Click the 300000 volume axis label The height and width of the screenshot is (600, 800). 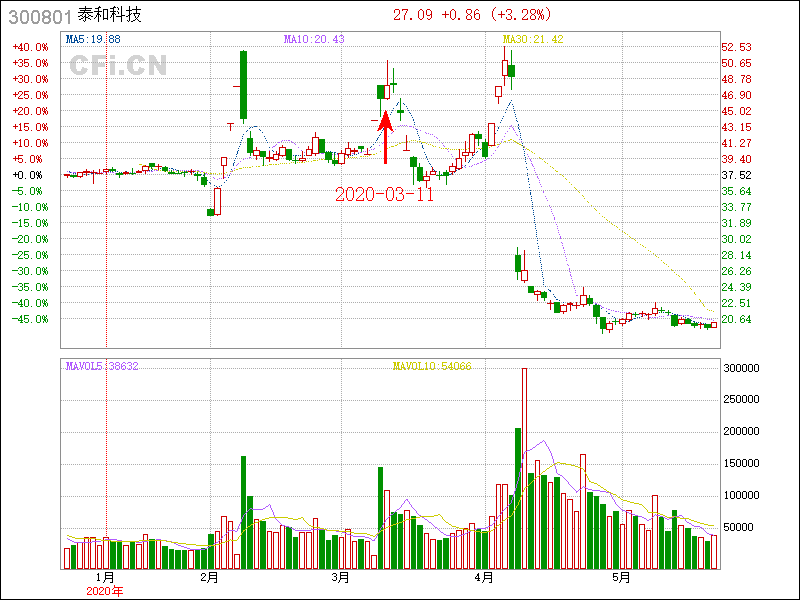(x=741, y=368)
